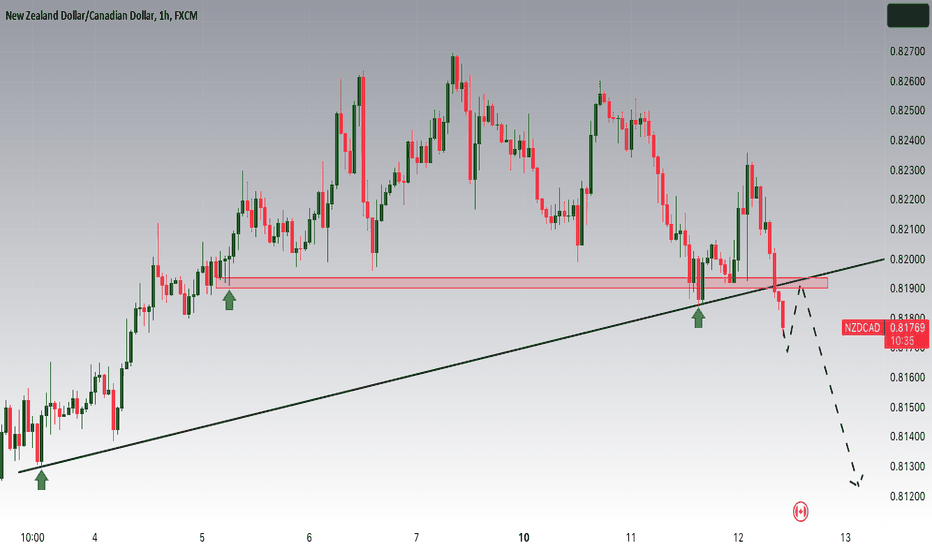Click date 4 on the time axis

point(95,538)
